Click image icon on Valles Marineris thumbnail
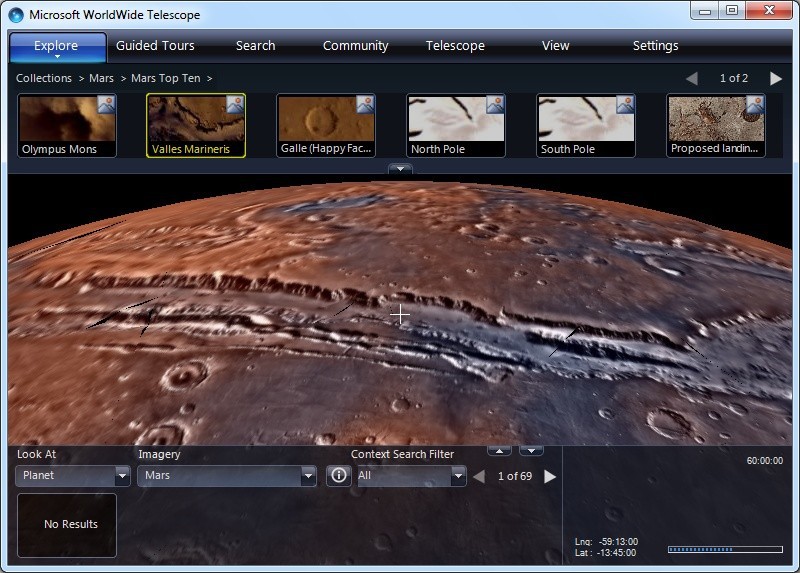This screenshot has width=800, height=573. coord(235,105)
